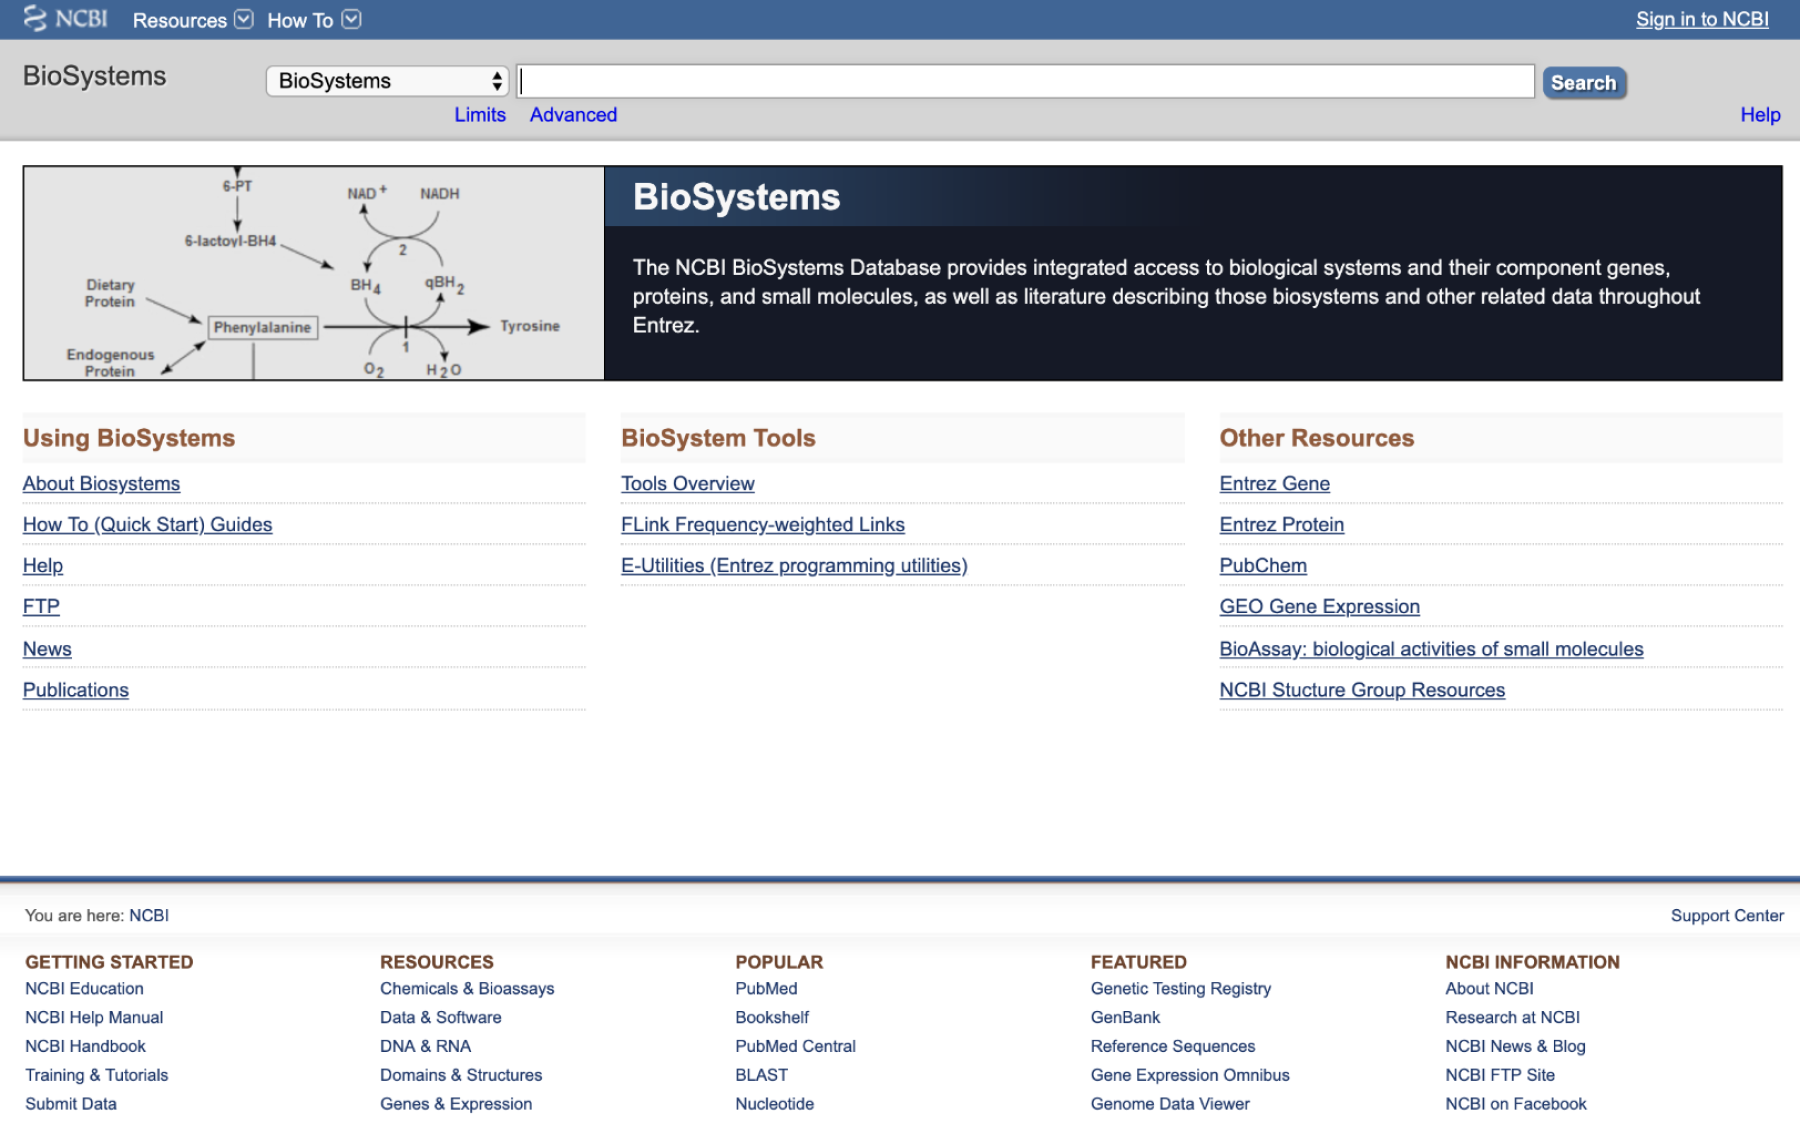Expand the How To dropdown menu
This screenshot has width=1801, height=1125.
tap(313, 20)
